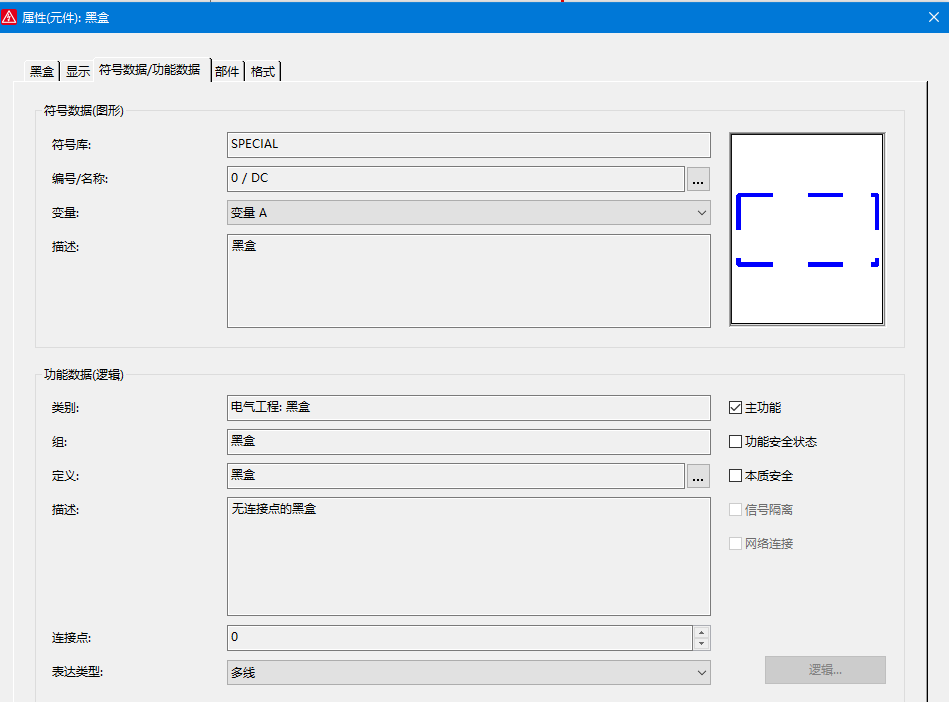Enable the 功能安全状态 checkbox

pyautogui.click(x=735, y=442)
